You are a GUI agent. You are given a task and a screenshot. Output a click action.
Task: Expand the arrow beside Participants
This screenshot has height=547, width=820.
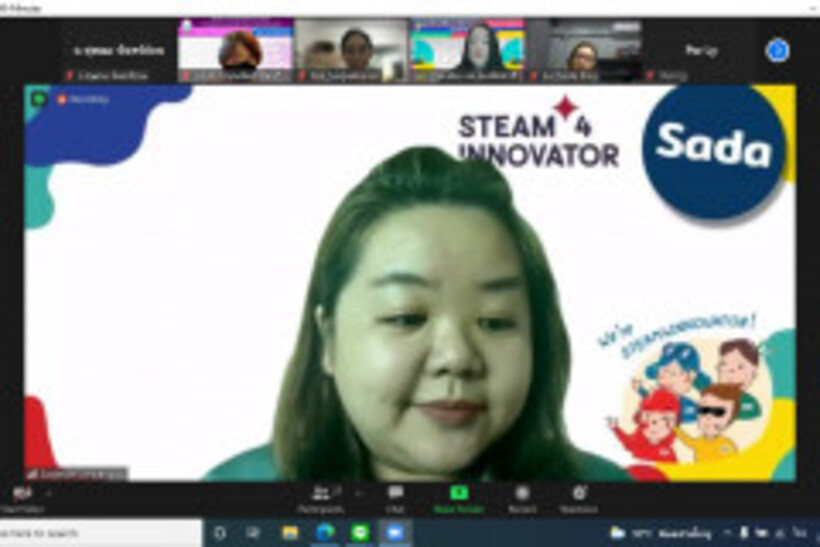(x=359, y=493)
